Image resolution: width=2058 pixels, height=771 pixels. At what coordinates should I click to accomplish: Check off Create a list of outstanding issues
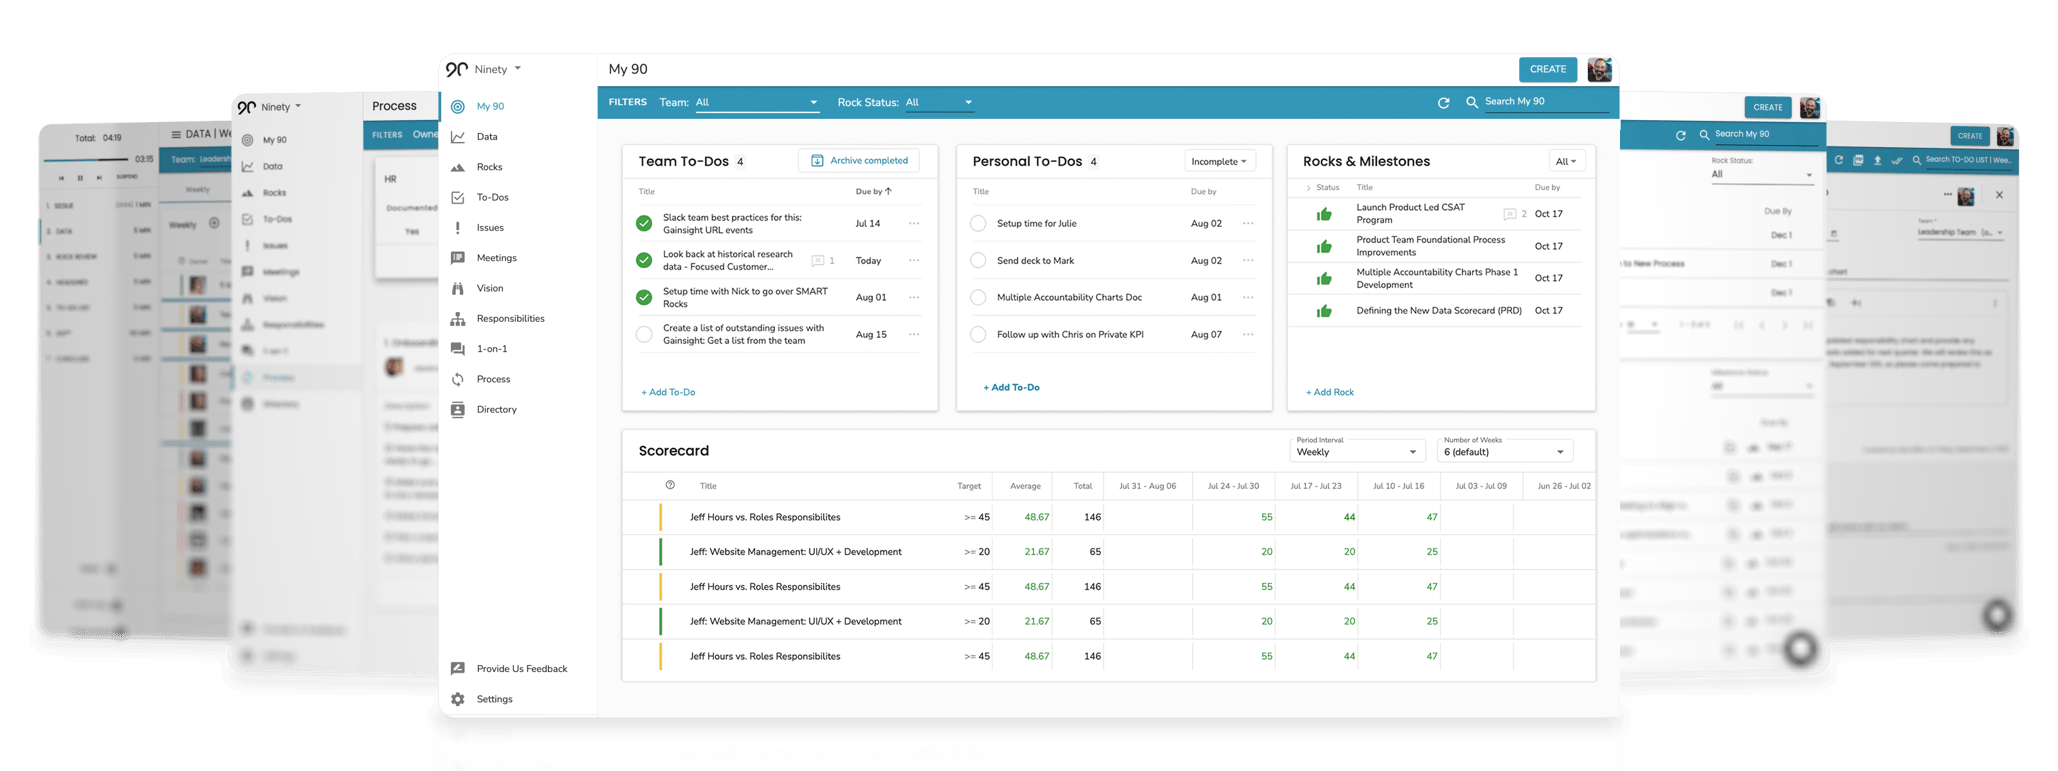pyautogui.click(x=644, y=335)
